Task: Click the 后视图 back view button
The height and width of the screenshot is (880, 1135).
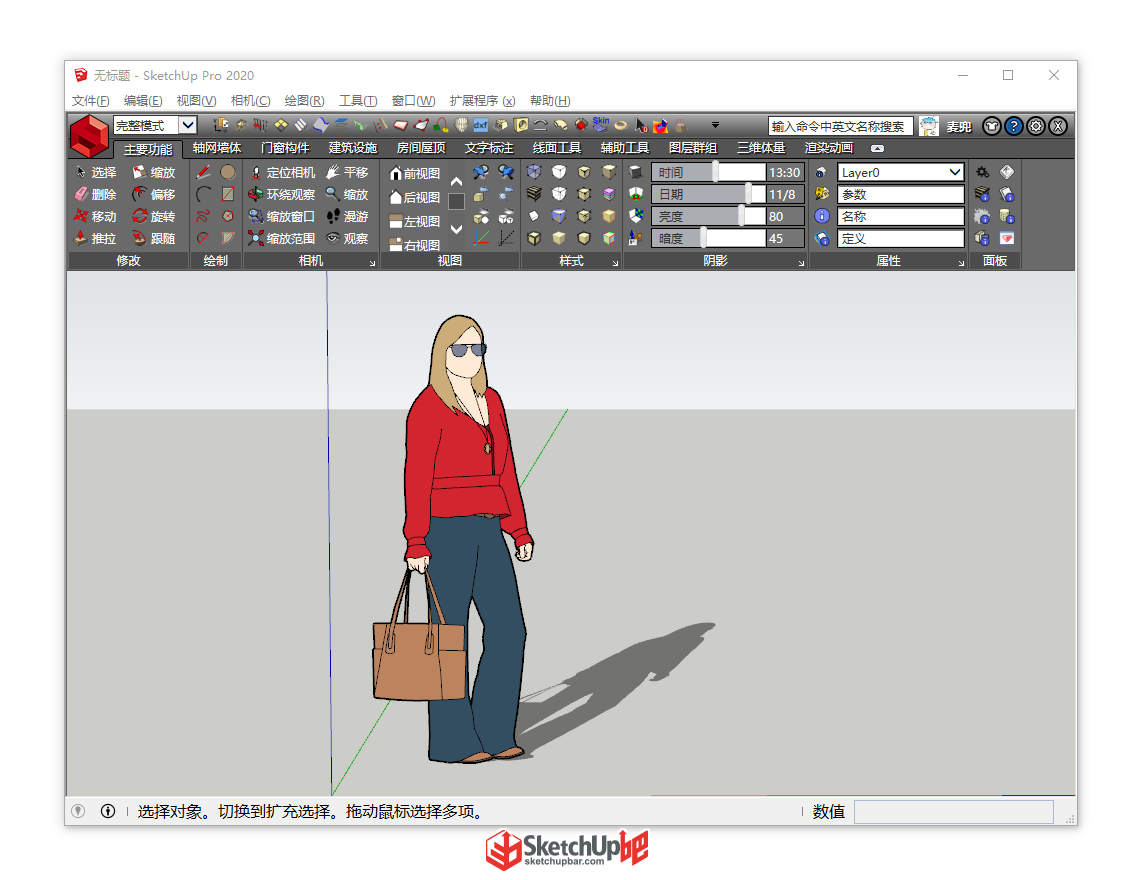Action: 414,197
